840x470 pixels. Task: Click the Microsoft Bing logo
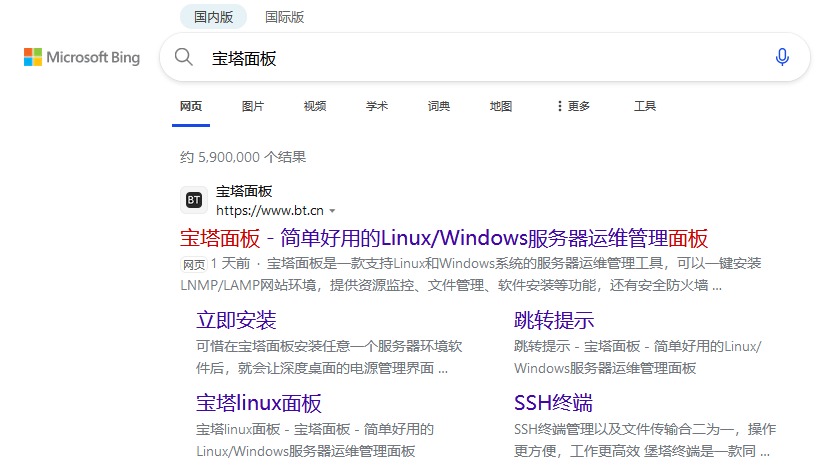(82, 57)
